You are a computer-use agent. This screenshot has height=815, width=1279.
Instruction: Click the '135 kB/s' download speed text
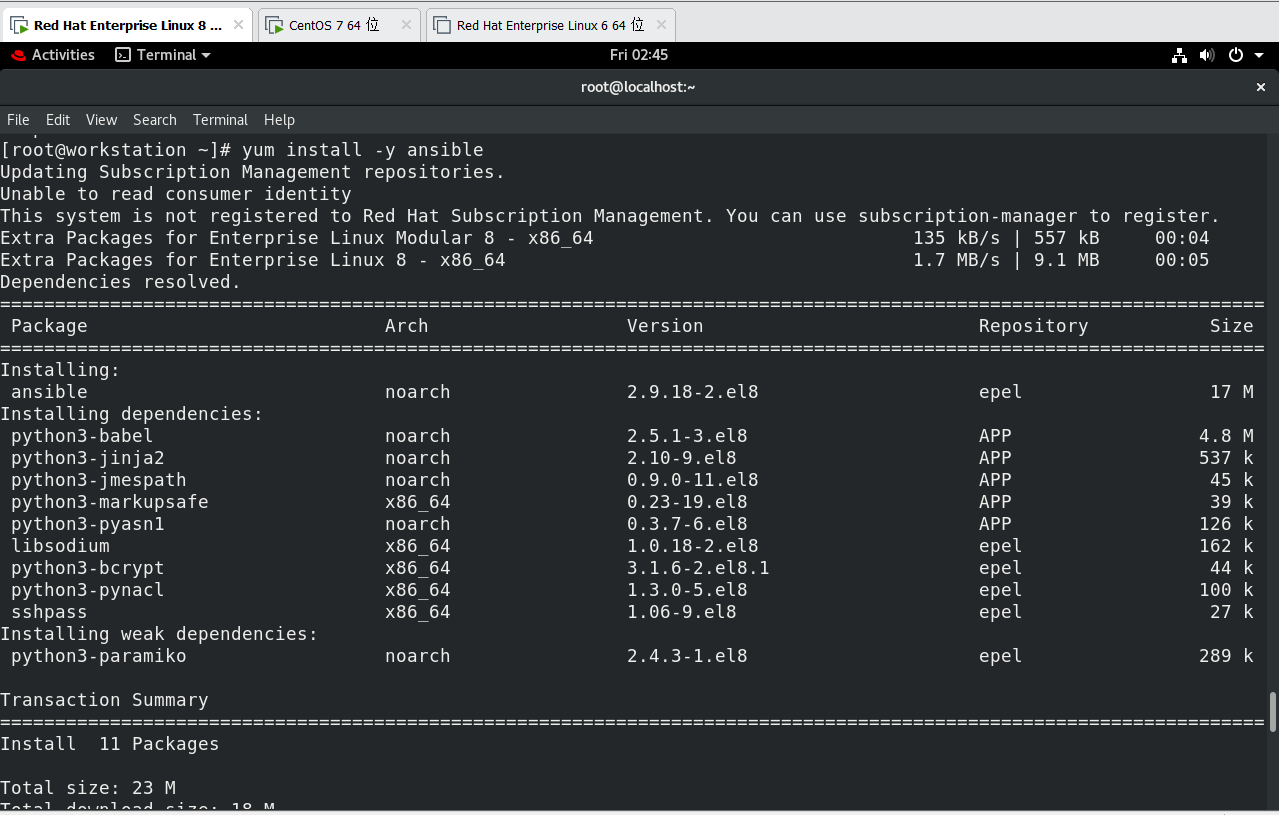point(956,238)
